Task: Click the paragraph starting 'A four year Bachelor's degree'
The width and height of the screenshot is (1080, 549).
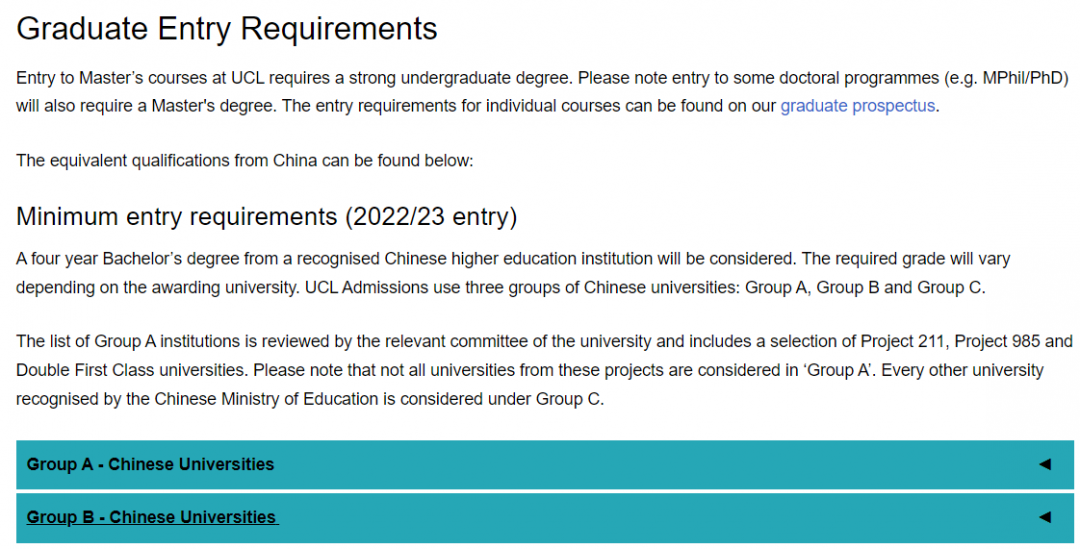Action: (513, 273)
